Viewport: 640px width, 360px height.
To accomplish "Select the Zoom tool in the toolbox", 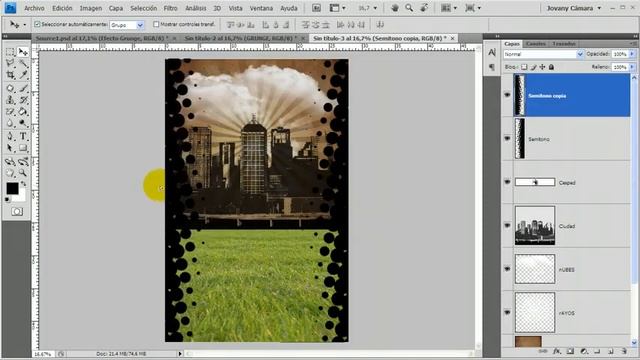I will click(x=23, y=173).
